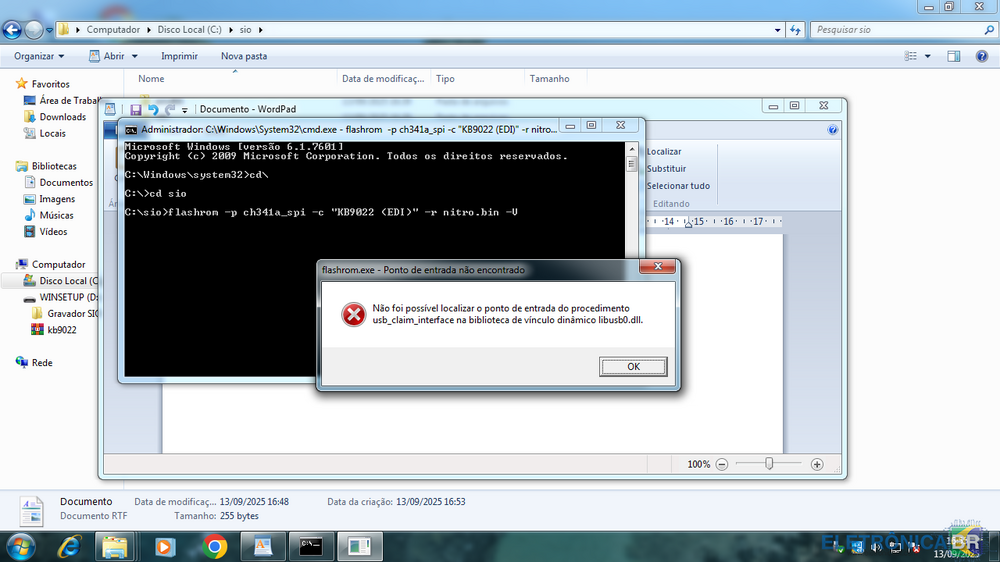Click the Undo arrow in WordPad toolbar
This screenshot has height=562, width=1000.
point(153,109)
